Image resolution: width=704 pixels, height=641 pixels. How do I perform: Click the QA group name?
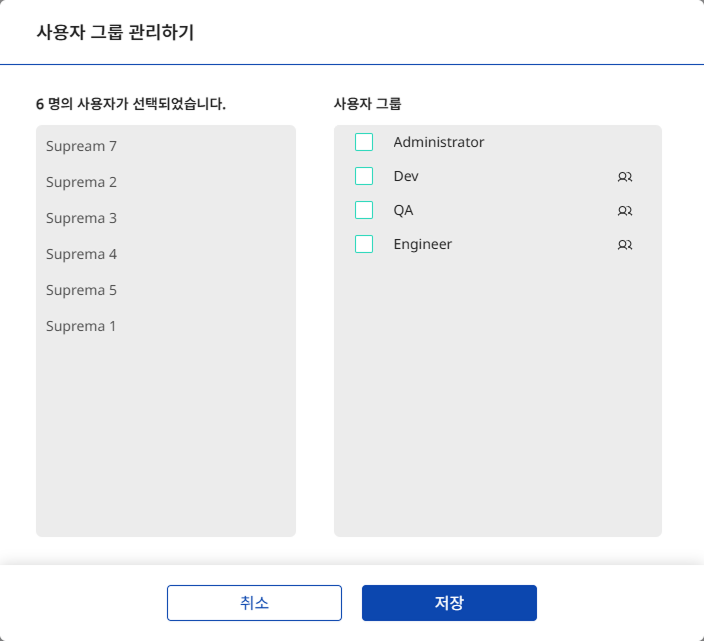pyautogui.click(x=403, y=210)
